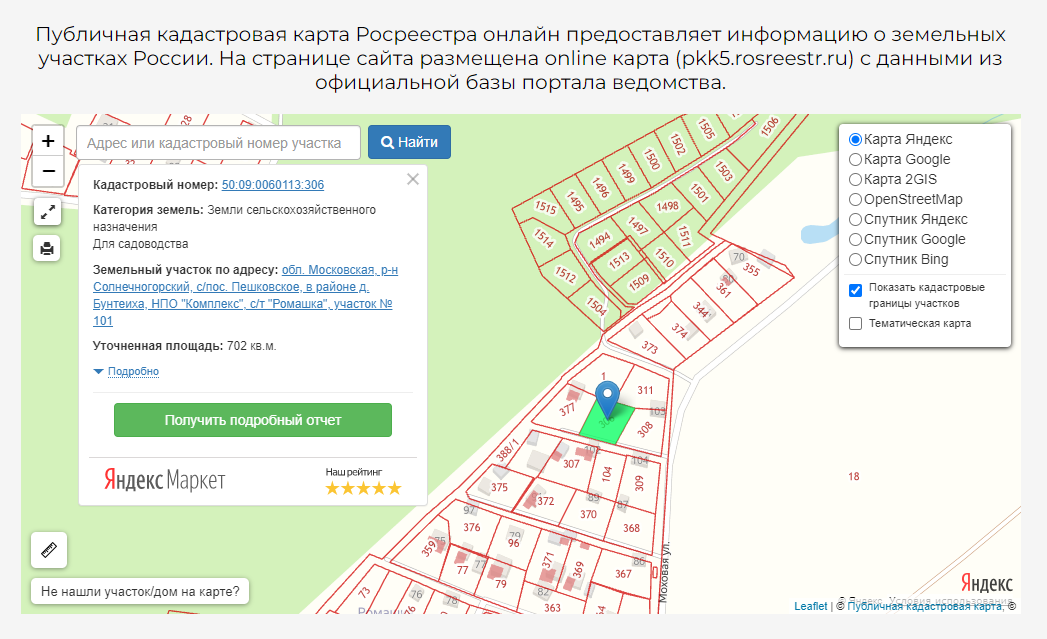Viewport: 1047px width, 639px height.
Task: Click parcel labeled 1512 on map
Action: coord(566,274)
